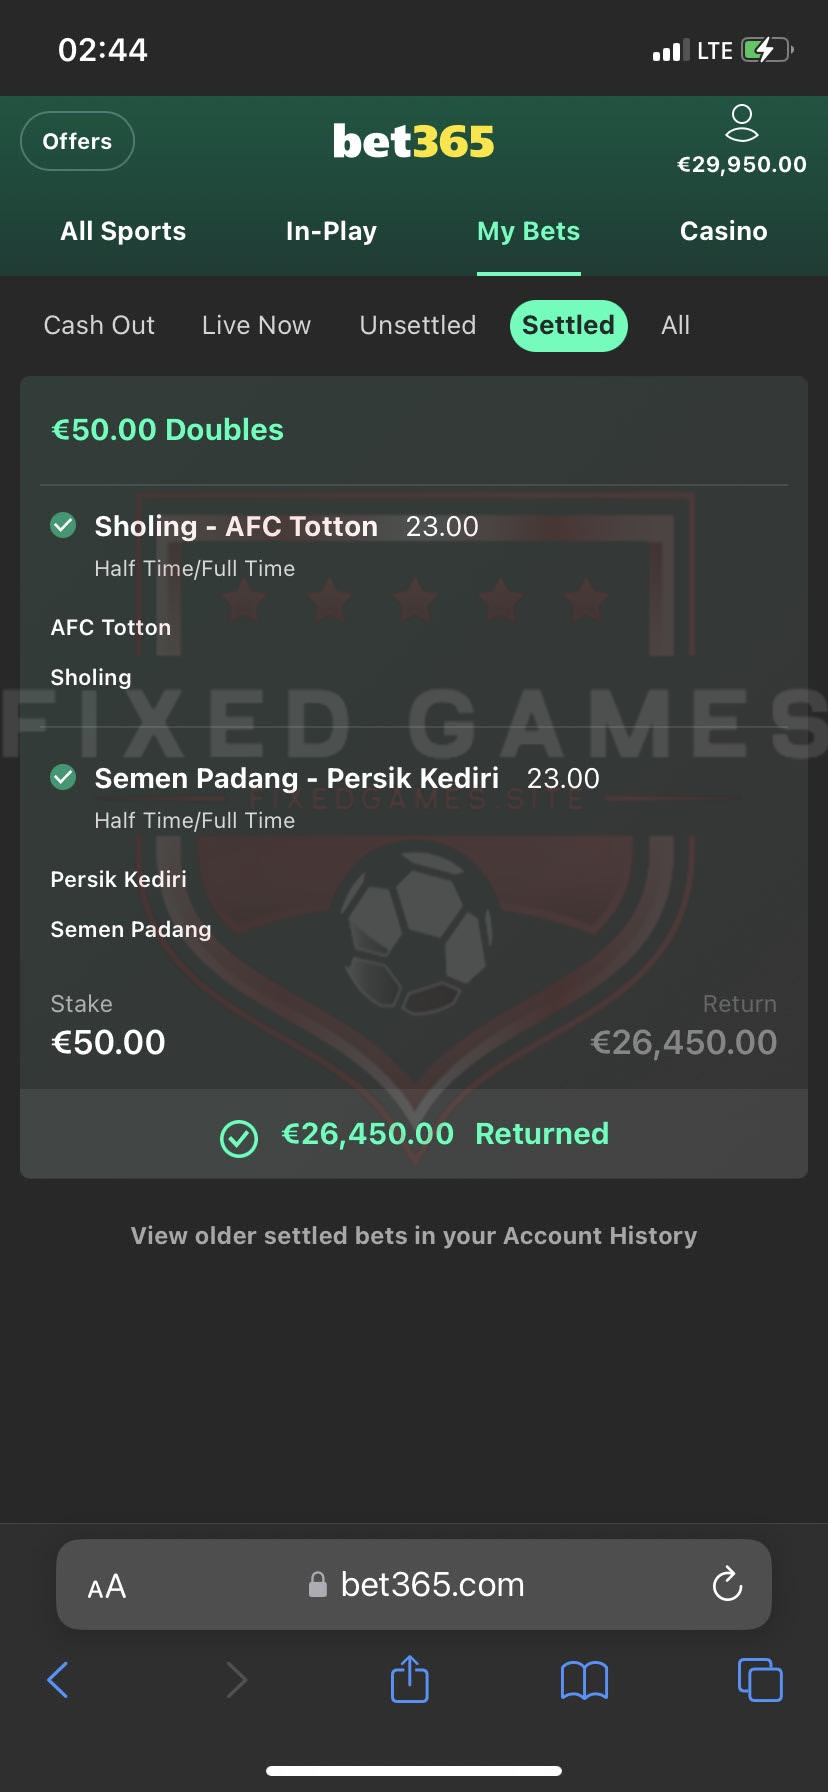This screenshot has height=1792, width=828.
Task: Expand the €50.00 Doubles bet header
Action: 167,430
